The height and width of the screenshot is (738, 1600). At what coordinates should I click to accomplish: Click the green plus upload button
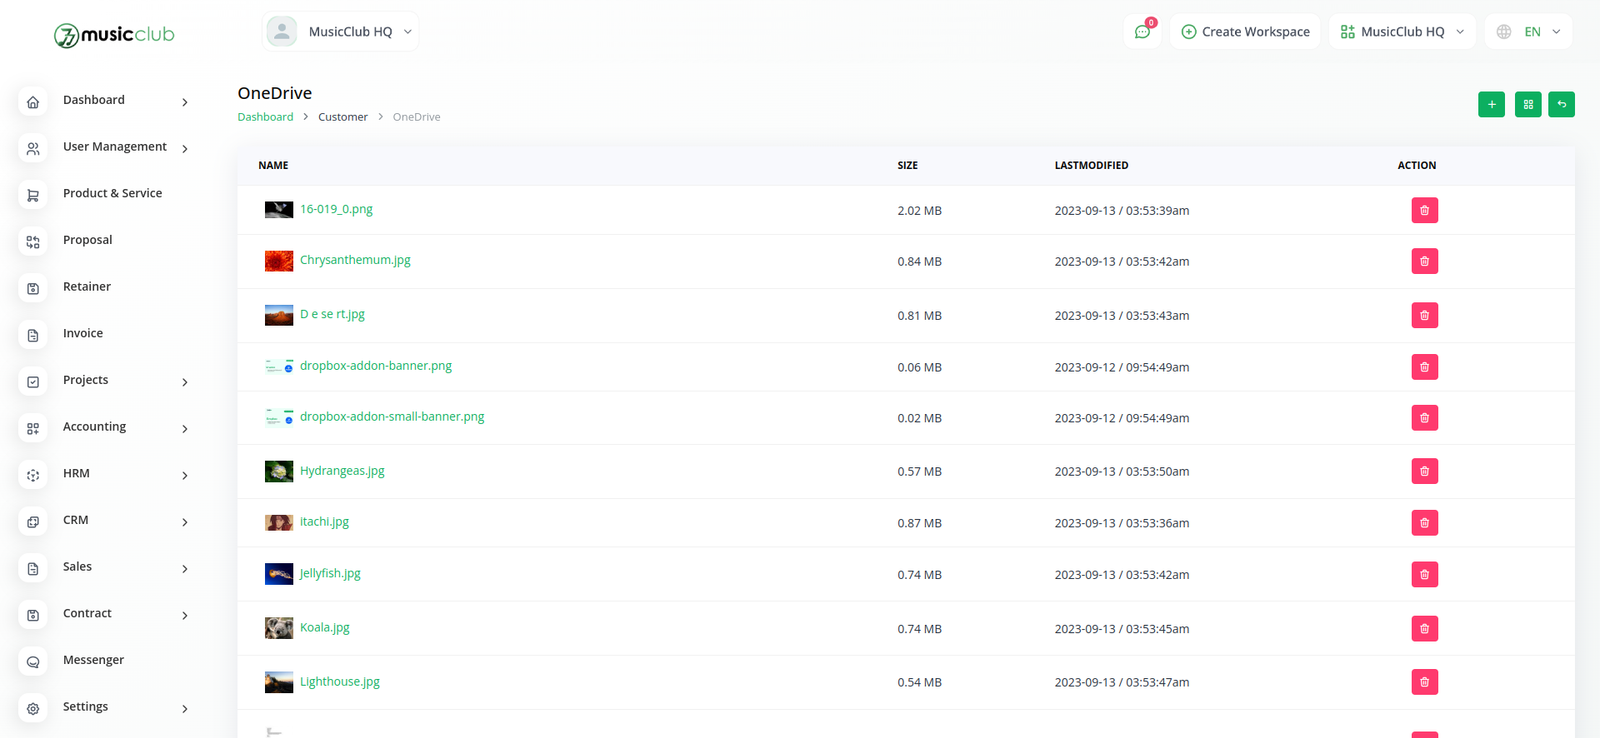1491,104
